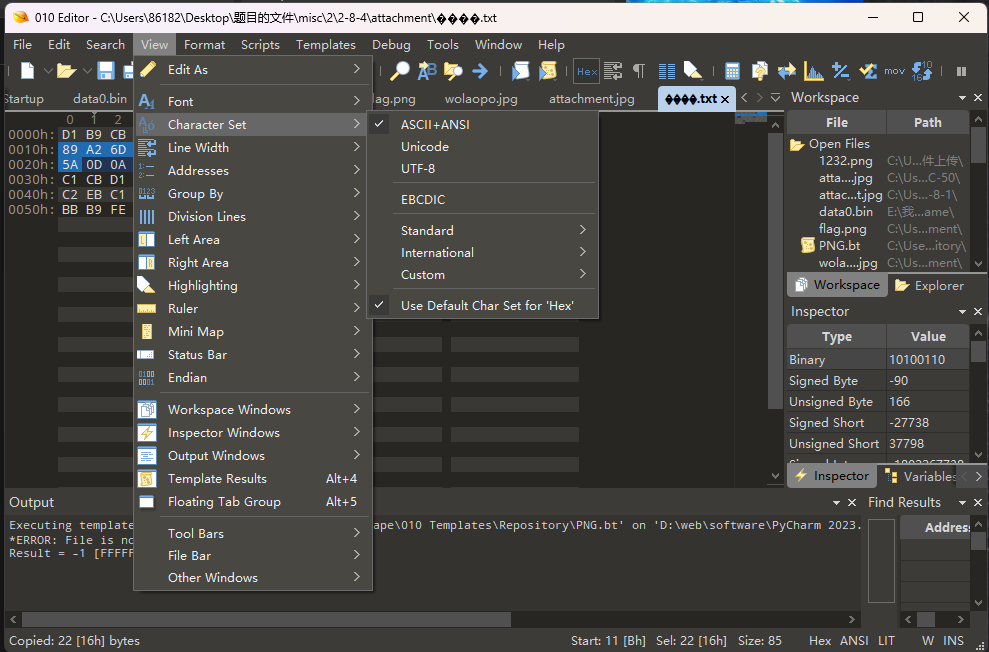Screen dimensions: 989x652
Task: Close the active .txt file tab
Action: pos(725,99)
